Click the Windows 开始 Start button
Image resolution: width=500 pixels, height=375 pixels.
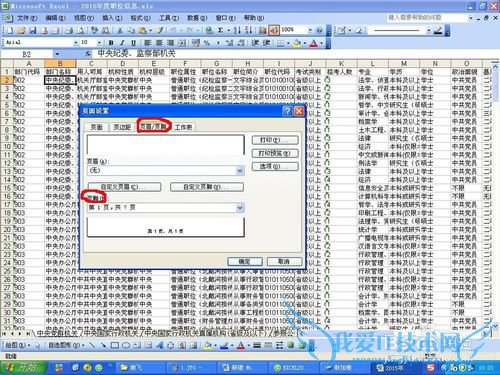pyautogui.click(x=23, y=367)
